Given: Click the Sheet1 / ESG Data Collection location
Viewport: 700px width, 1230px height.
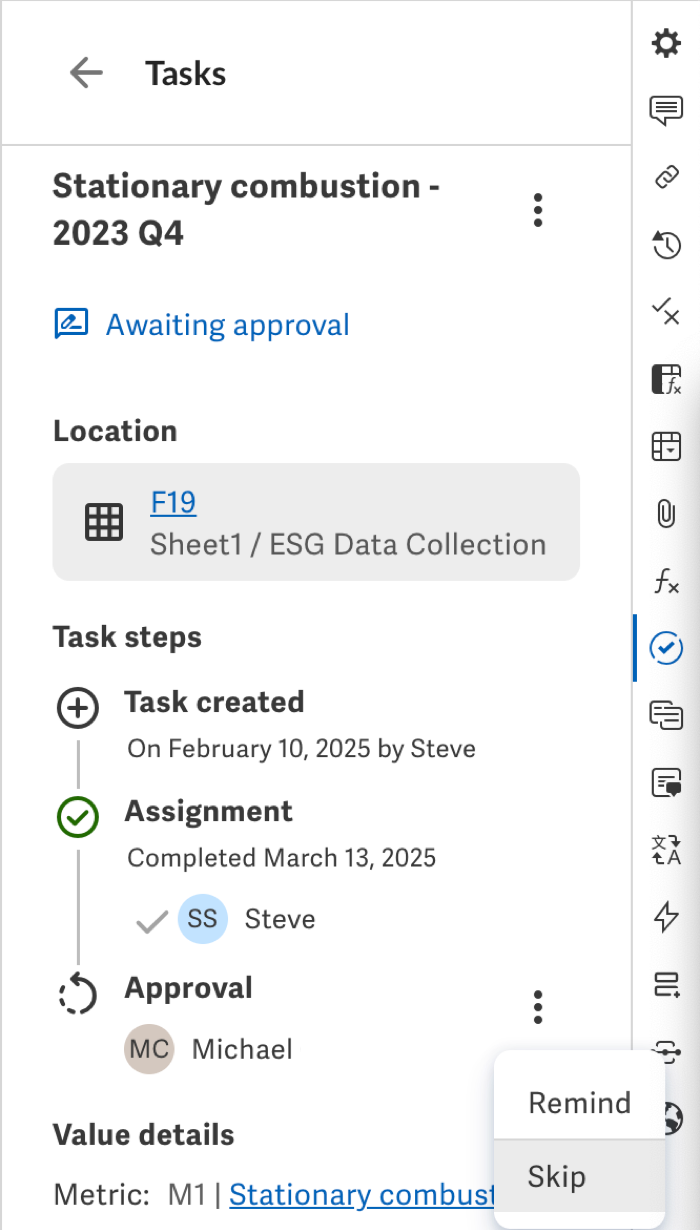Looking at the screenshot, I should coord(348,544).
